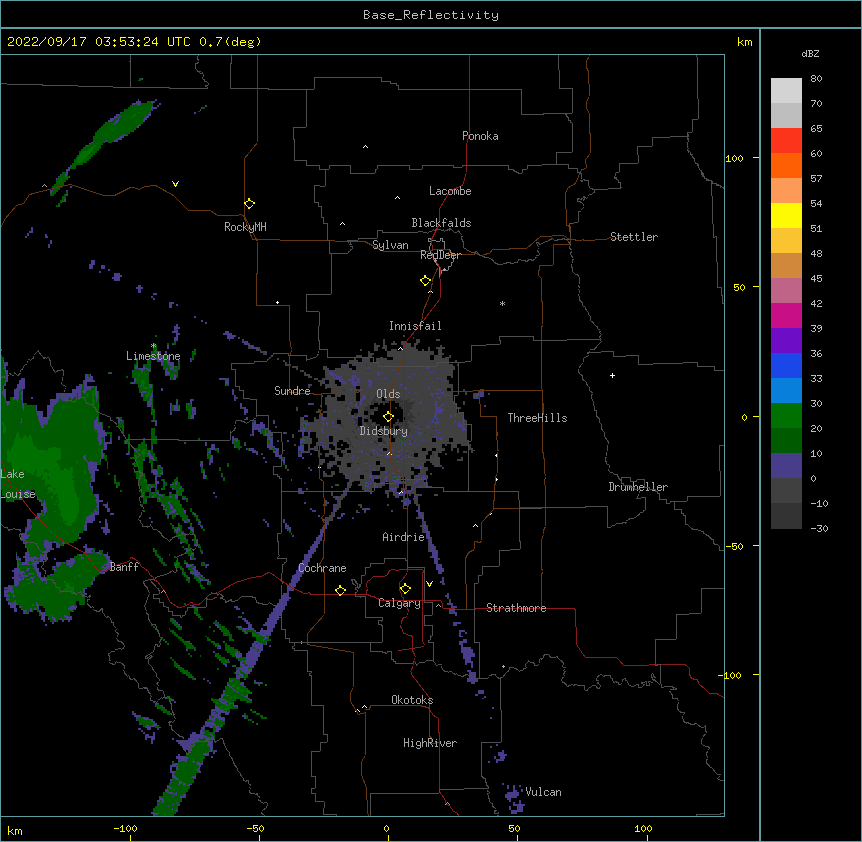Click the 50 tick on the bottom axis
This screenshot has width=862, height=842.
pyautogui.click(x=514, y=828)
